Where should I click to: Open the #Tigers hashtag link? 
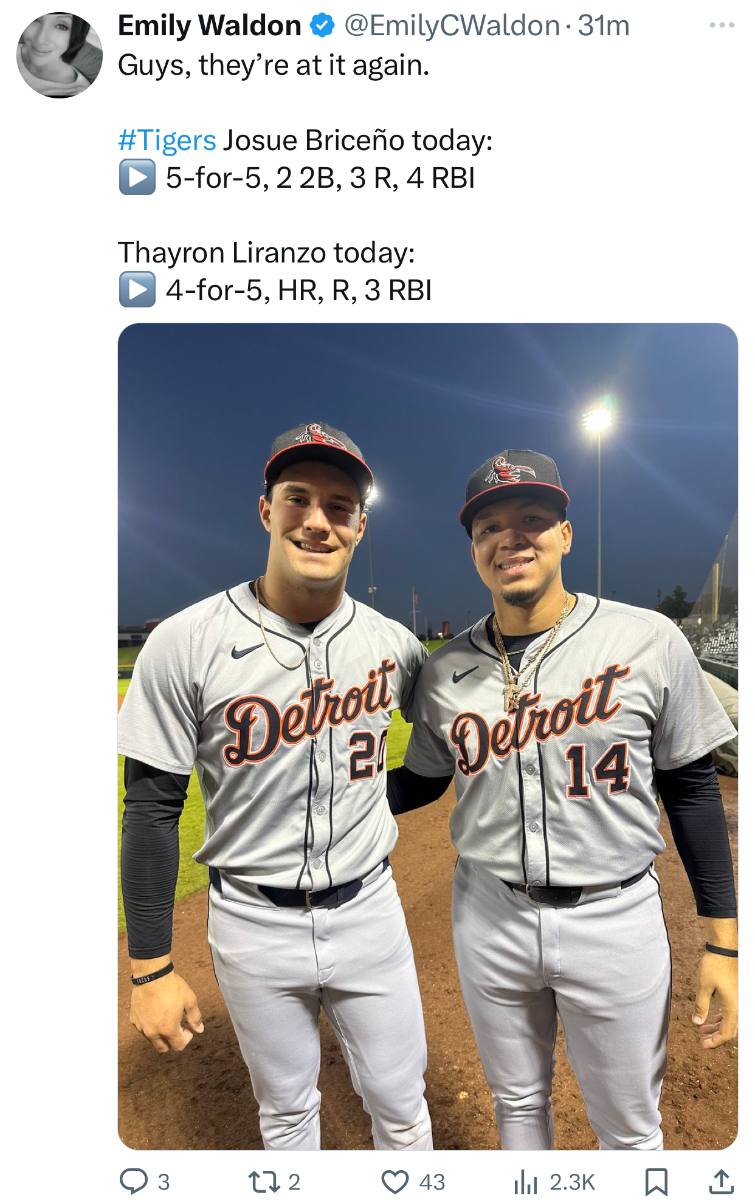tap(167, 140)
